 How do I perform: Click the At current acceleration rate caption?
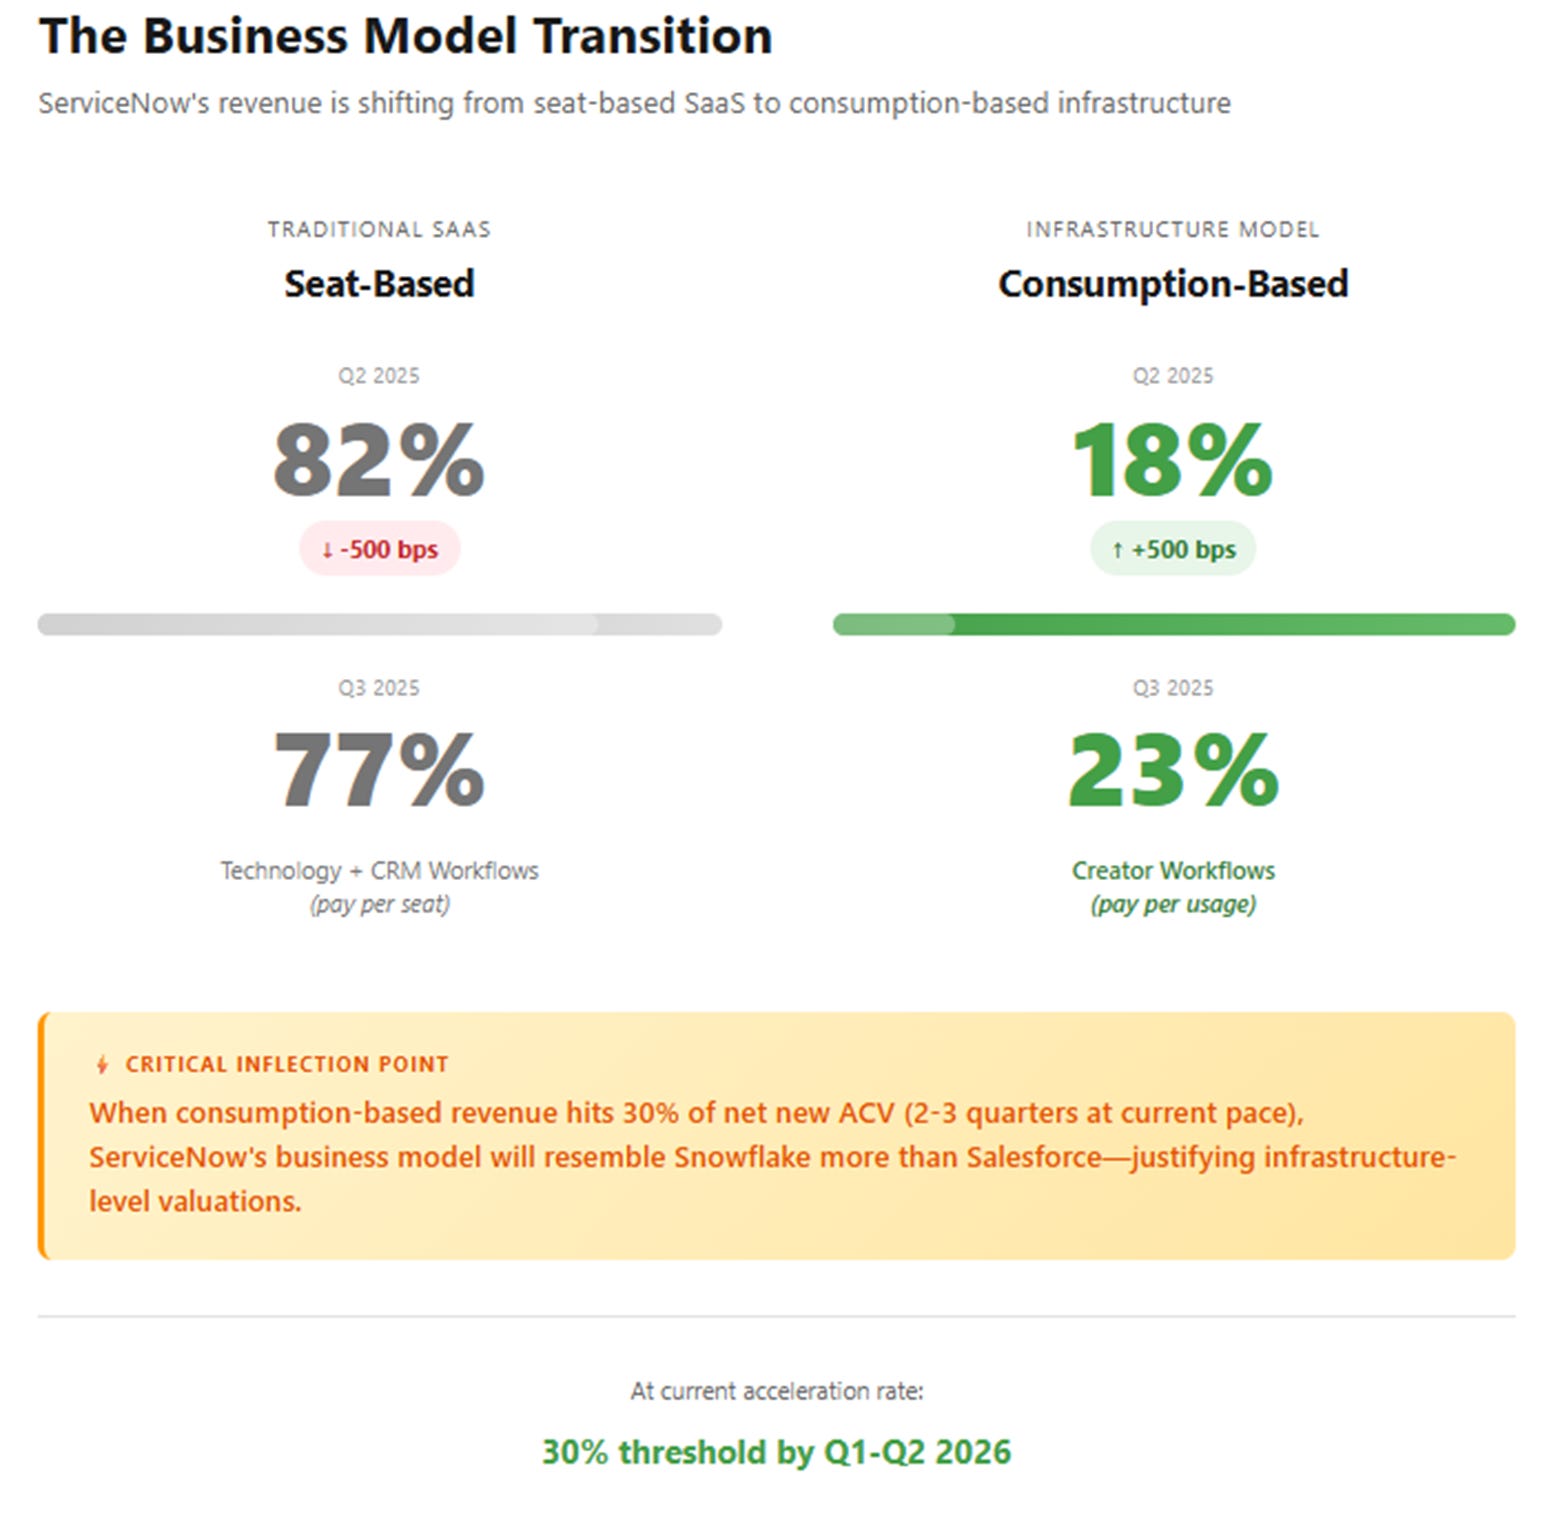(776, 1391)
